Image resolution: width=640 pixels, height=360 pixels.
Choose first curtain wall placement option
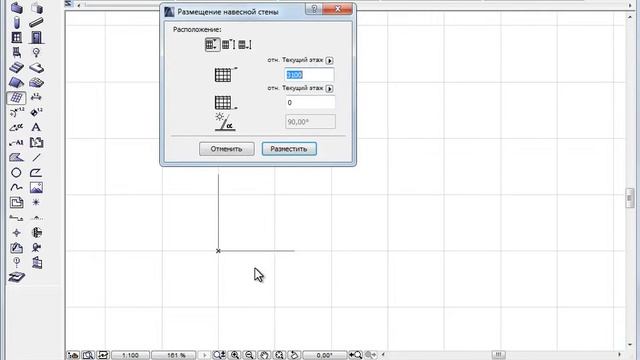click(212, 44)
